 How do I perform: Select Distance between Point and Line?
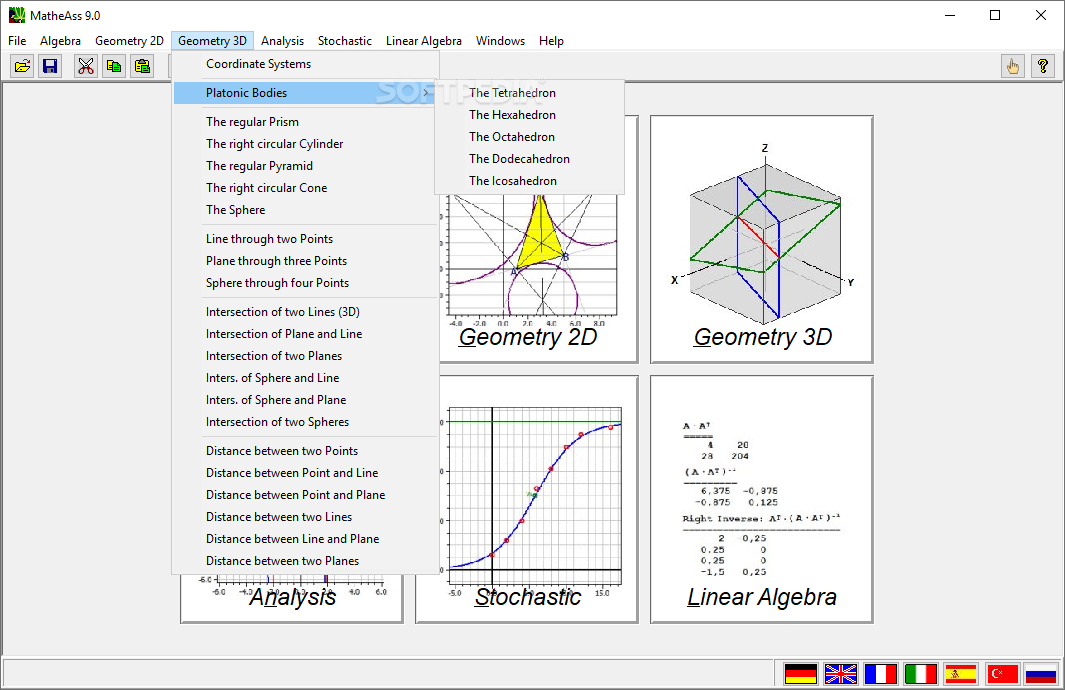[x=306, y=473]
